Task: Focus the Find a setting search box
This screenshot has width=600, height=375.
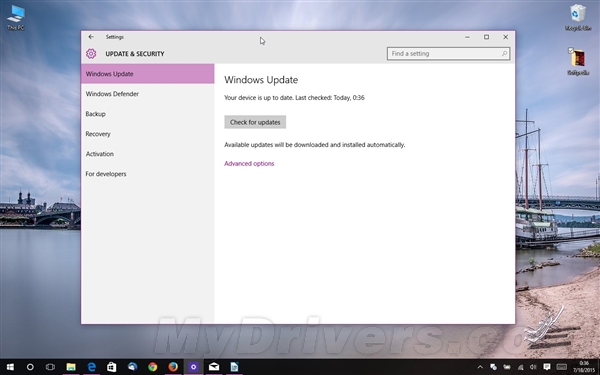Action: click(x=448, y=54)
